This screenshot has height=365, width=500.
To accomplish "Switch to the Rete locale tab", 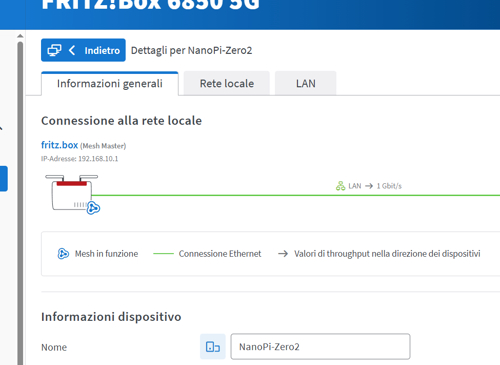I will 227,83.
